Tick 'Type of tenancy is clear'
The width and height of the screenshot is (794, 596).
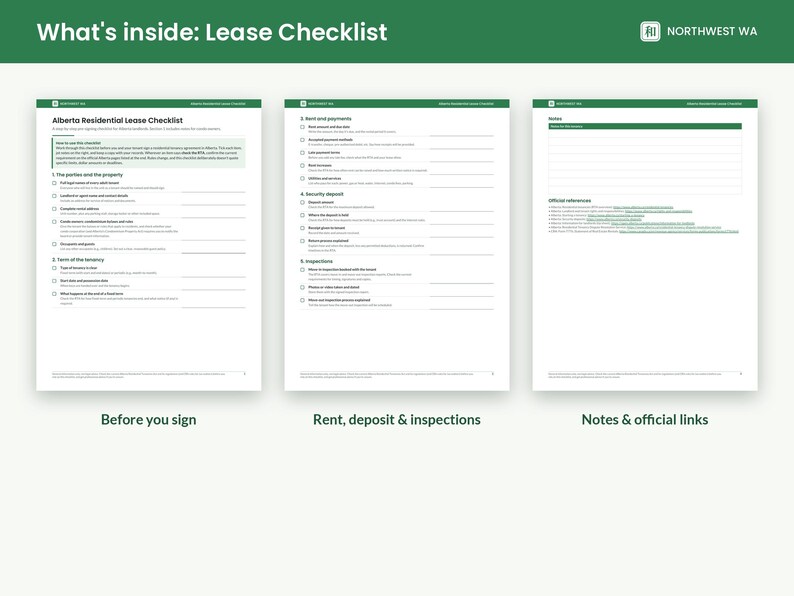[54, 268]
